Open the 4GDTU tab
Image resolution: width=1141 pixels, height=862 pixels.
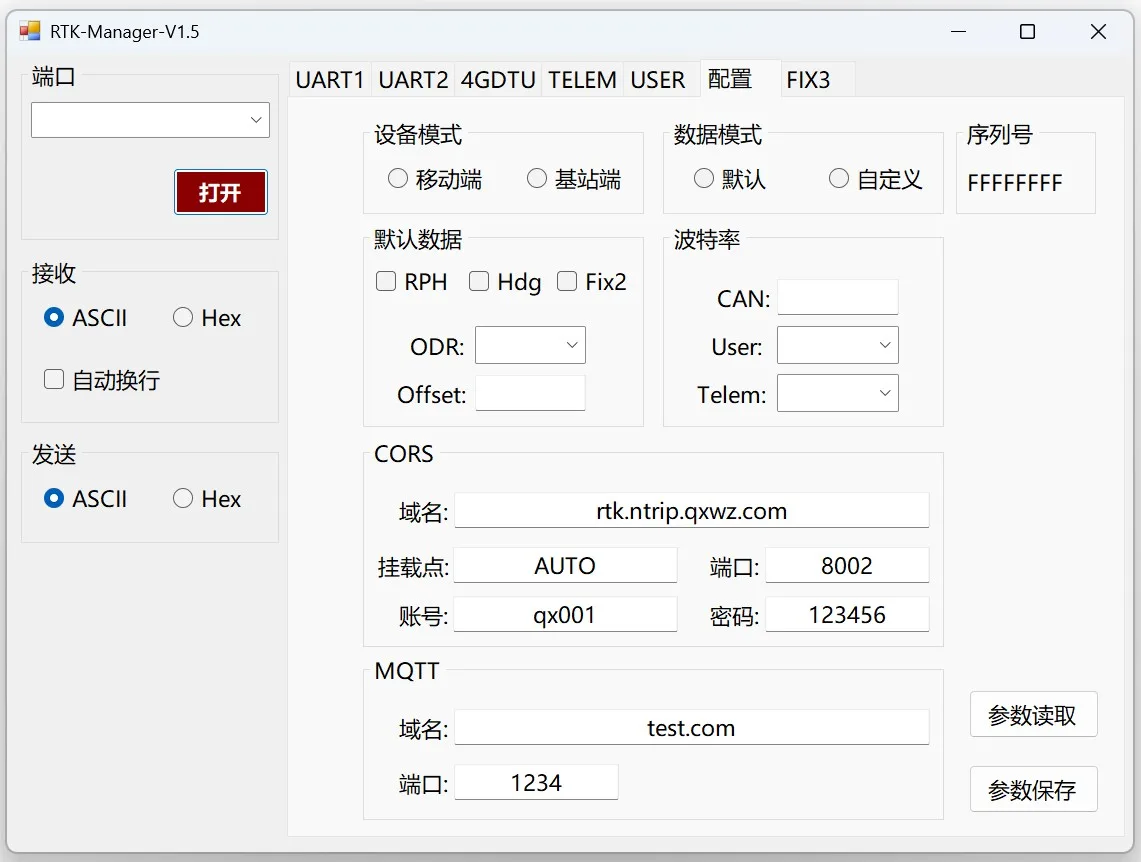coord(498,79)
